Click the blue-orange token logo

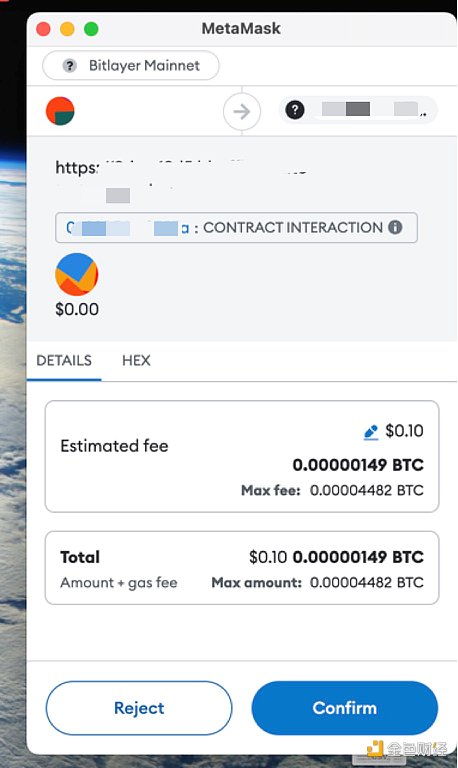point(77,274)
